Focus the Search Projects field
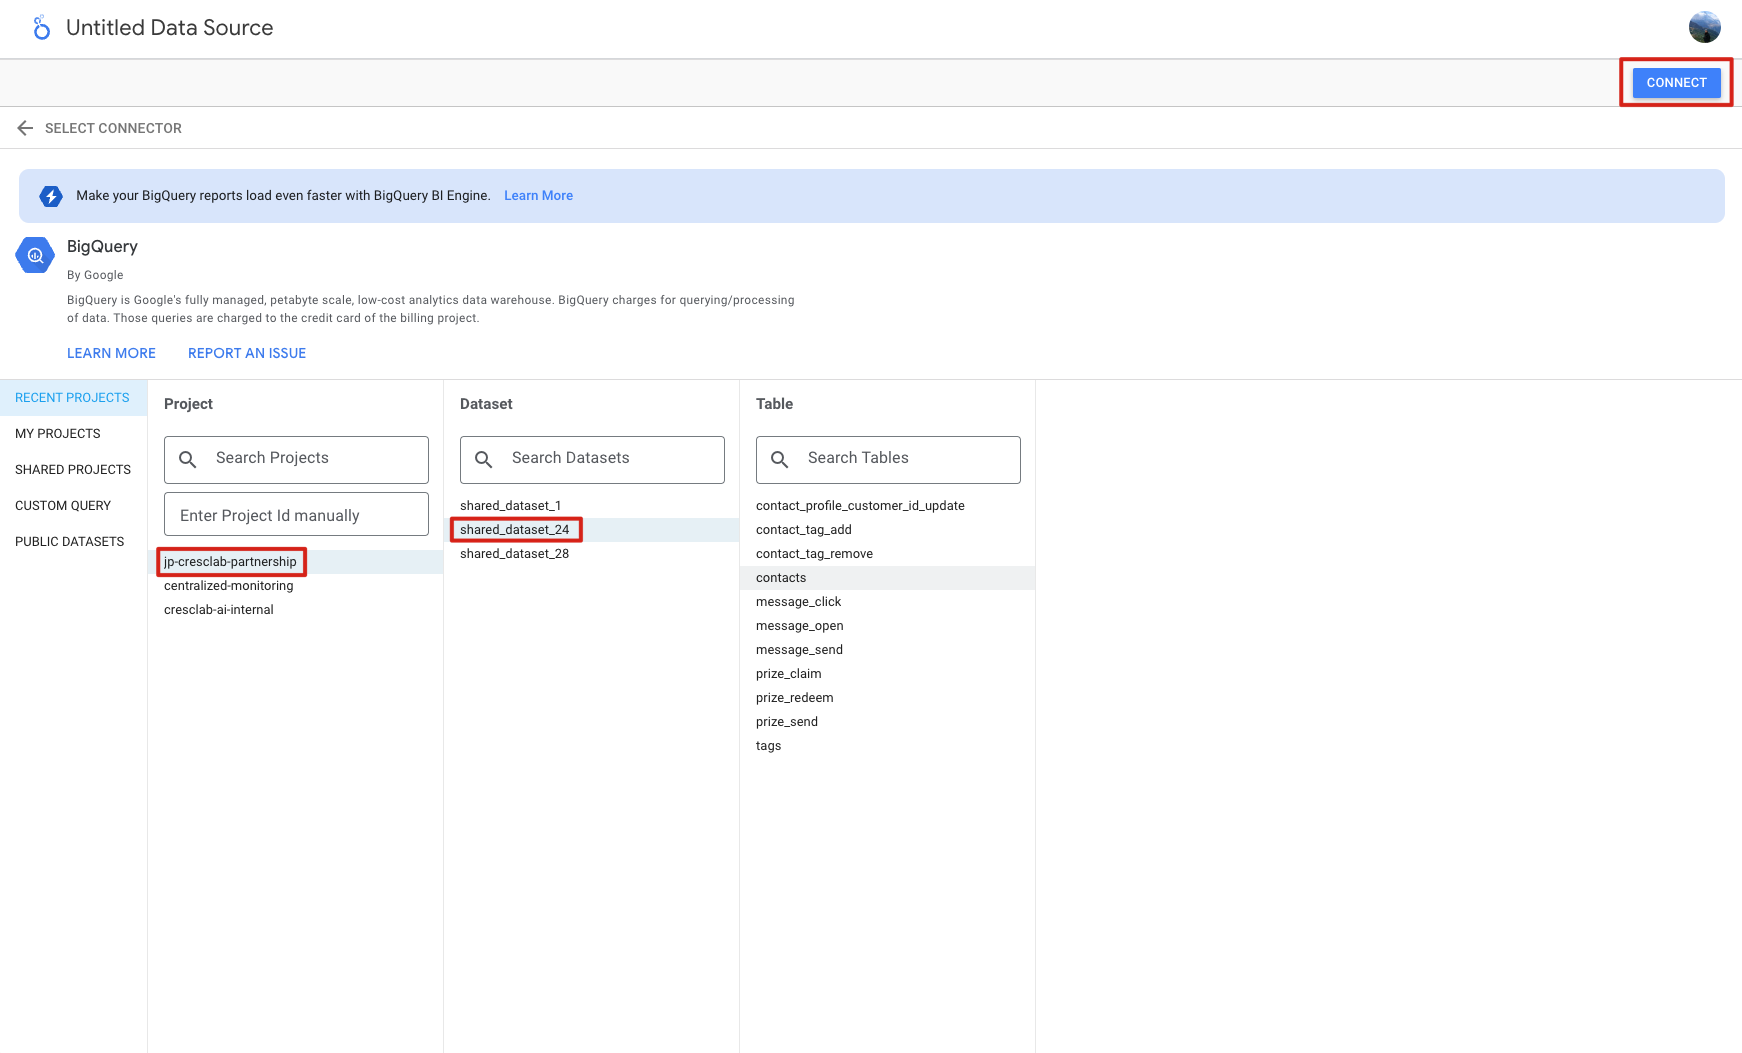The width and height of the screenshot is (1742, 1053). (x=296, y=460)
